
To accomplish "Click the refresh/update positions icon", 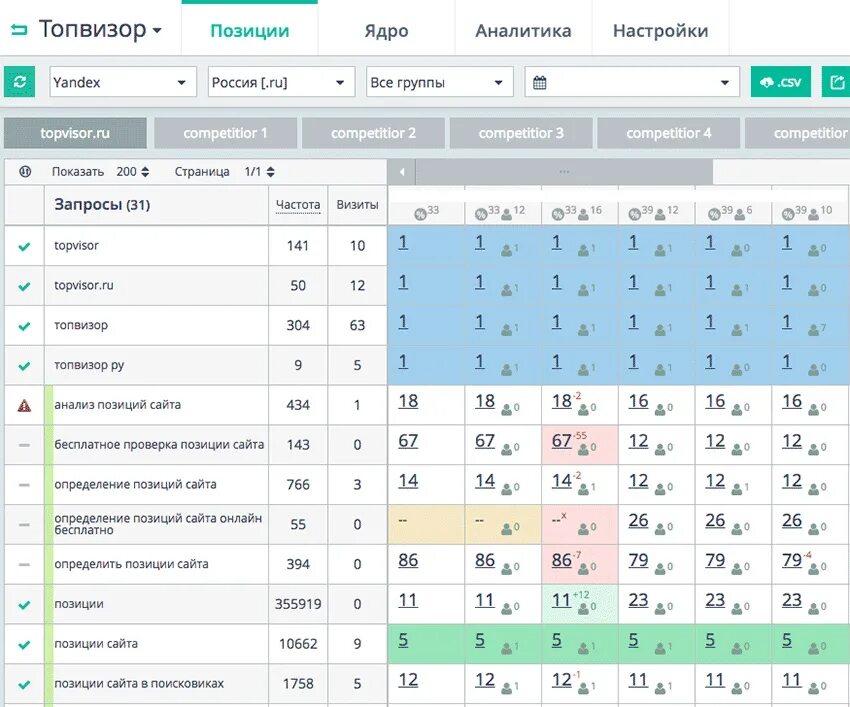I will (x=20, y=81).
